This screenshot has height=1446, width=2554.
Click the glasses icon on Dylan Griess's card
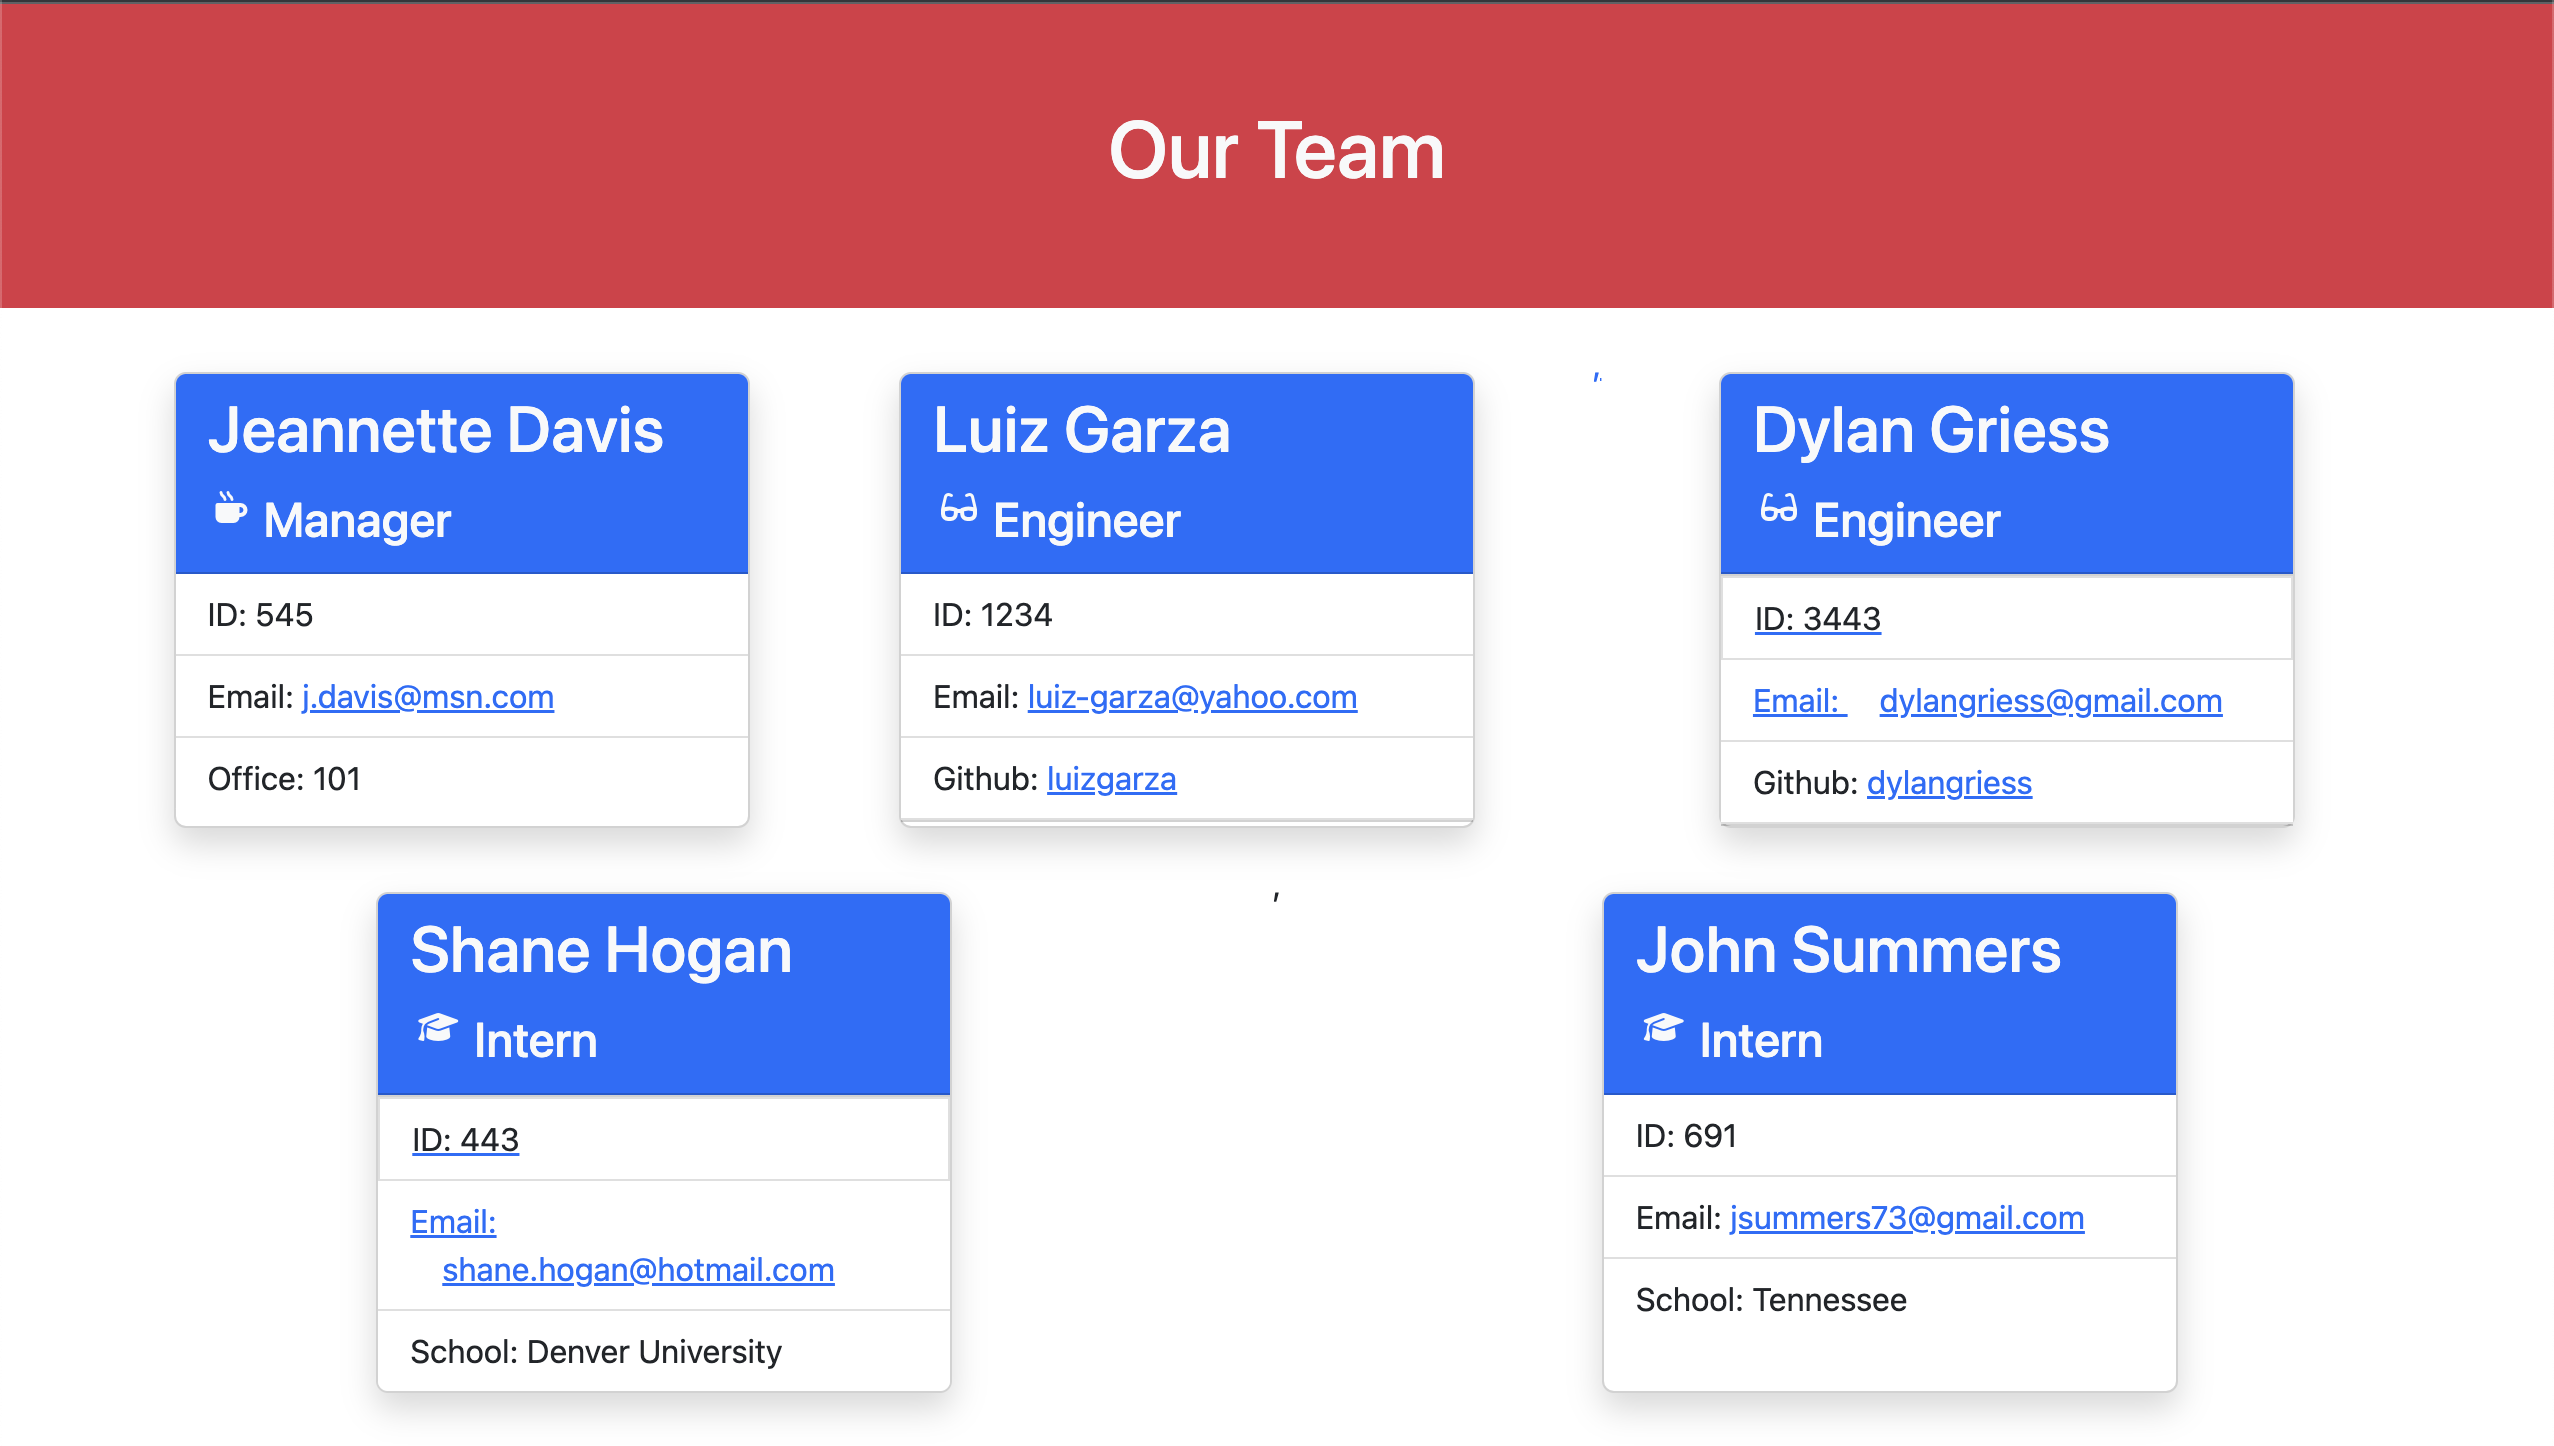point(1781,512)
